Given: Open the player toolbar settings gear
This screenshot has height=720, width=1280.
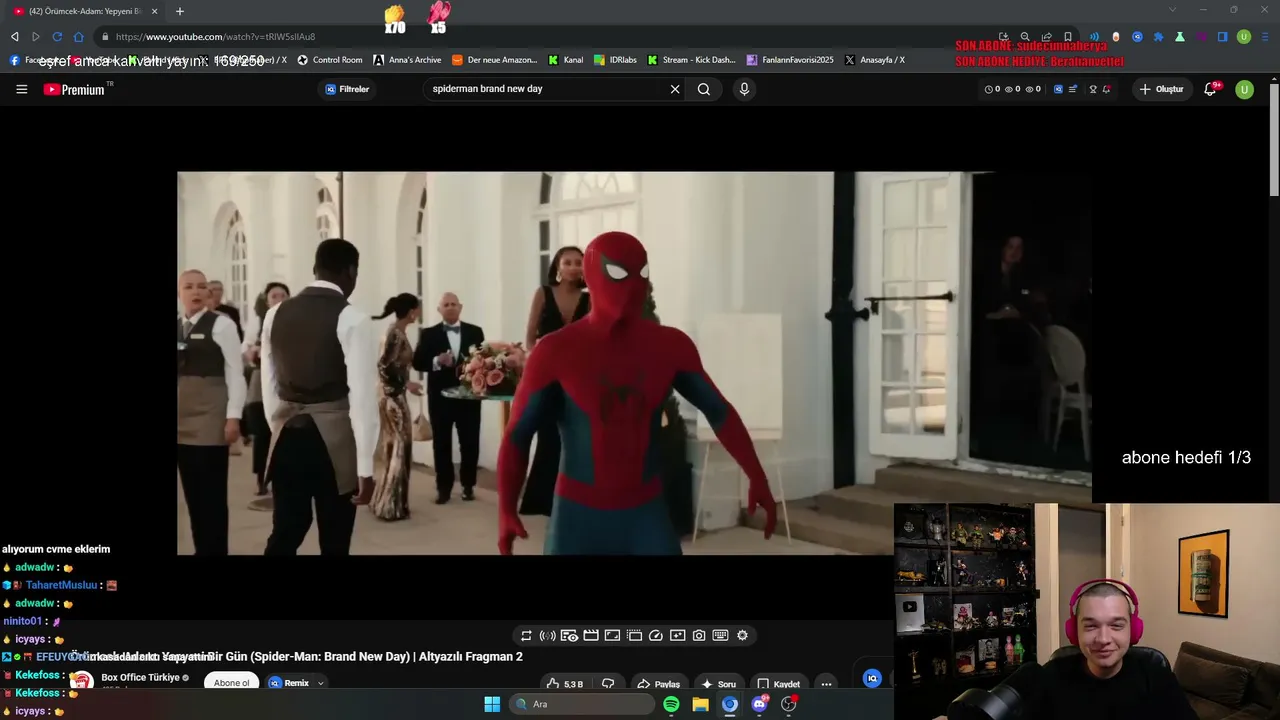Looking at the screenshot, I should [742, 635].
